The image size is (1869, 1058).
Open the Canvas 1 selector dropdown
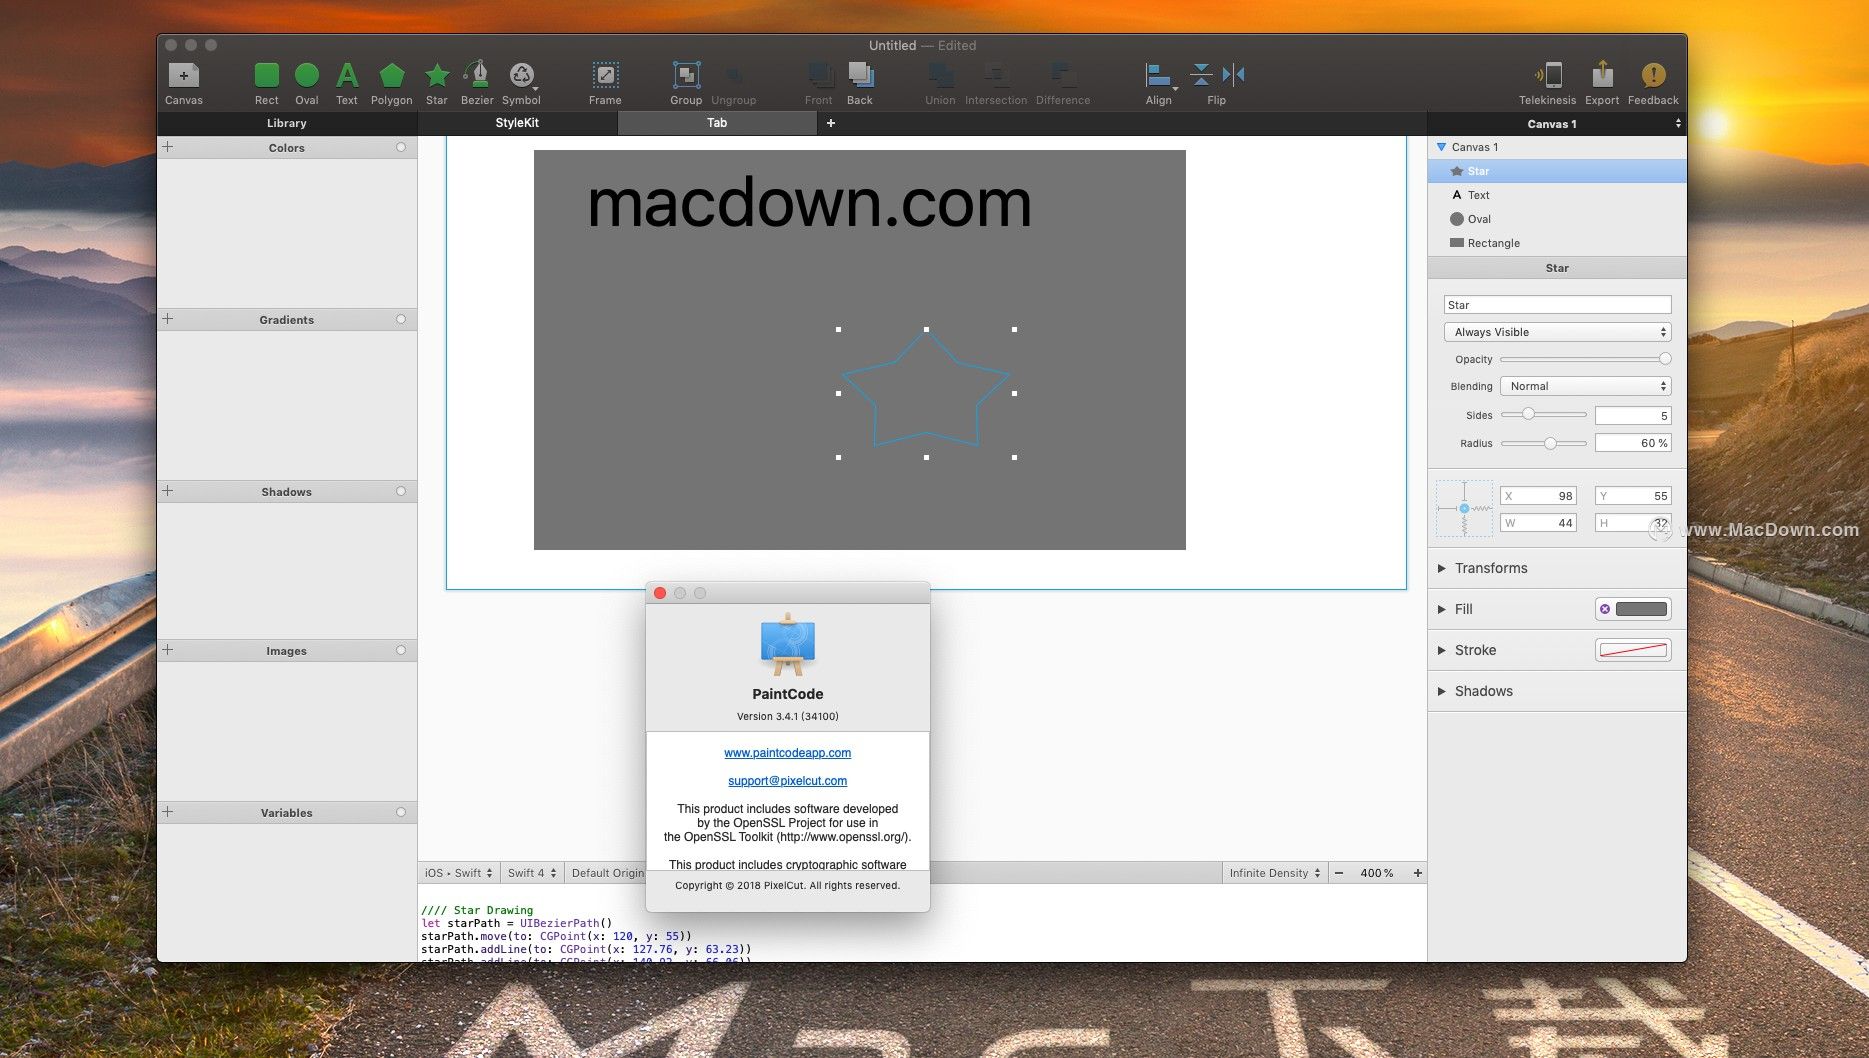click(1557, 124)
